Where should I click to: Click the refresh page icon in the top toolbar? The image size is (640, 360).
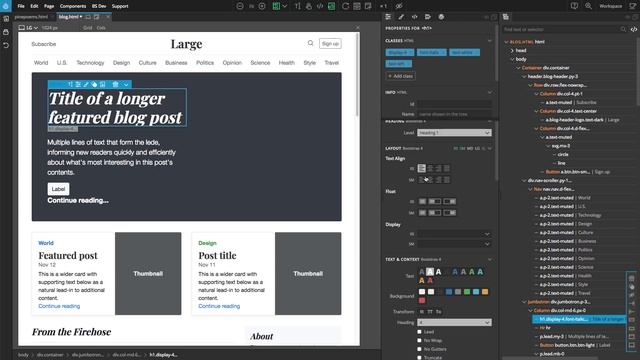pos(345,6)
